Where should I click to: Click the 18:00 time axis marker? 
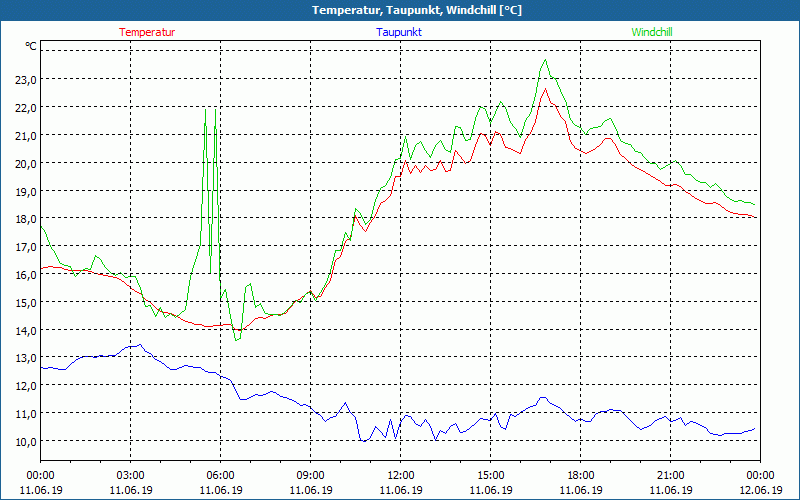[580, 475]
